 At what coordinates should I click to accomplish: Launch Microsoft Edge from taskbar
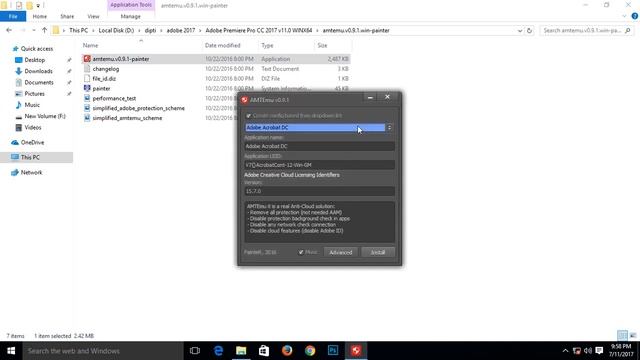(x=218, y=351)
